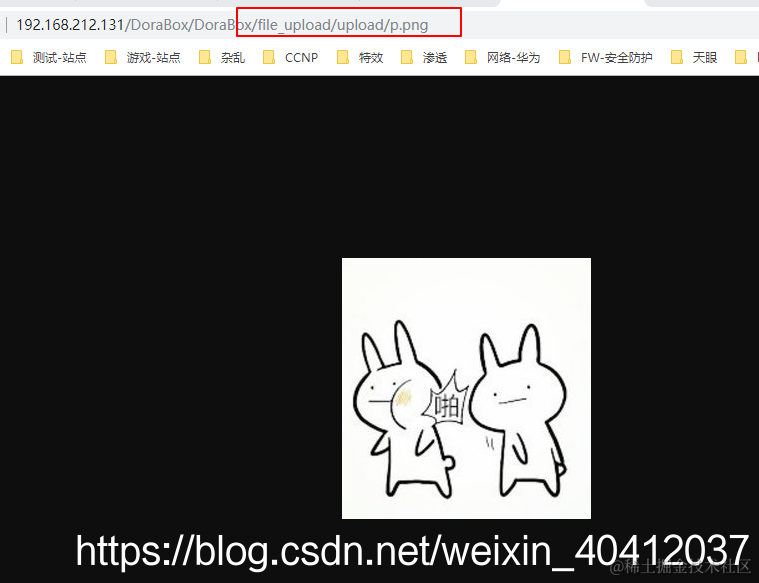Open the 渗透 bookmark folder
This screenshot has width=759, height=583.
click(424, 58)
